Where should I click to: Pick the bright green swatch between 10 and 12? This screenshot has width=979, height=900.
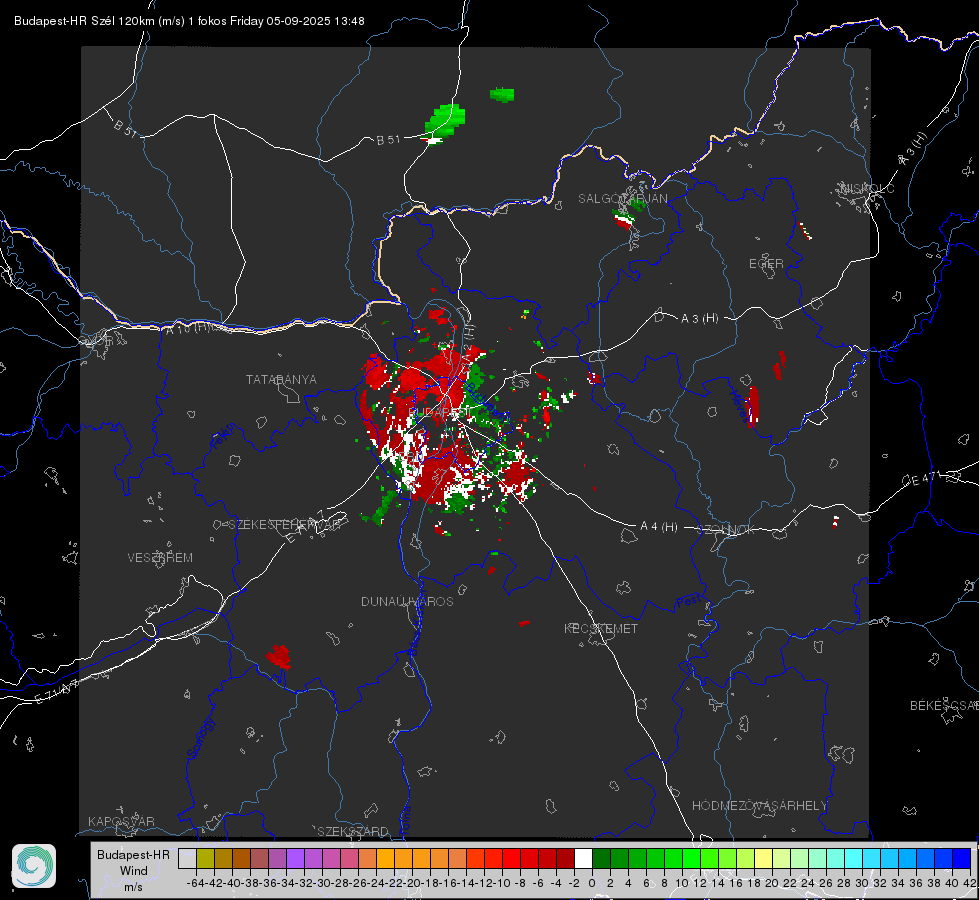coord(691,859)
